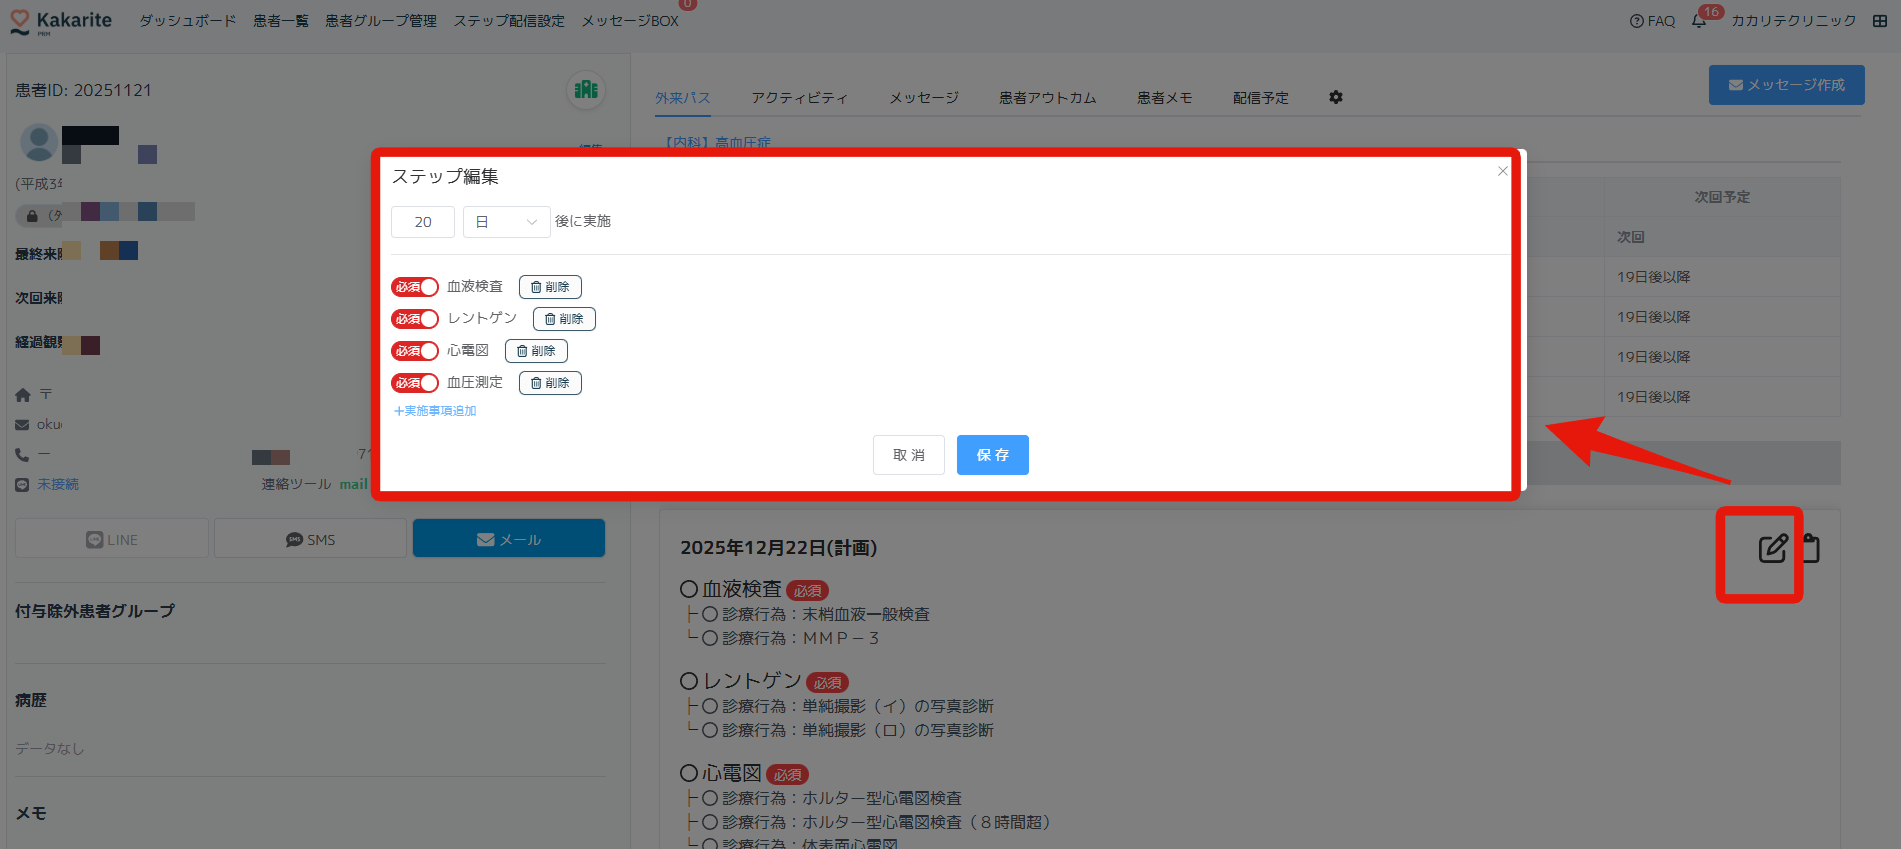Click the clipboard icon beside edit

click(1811, 548)
